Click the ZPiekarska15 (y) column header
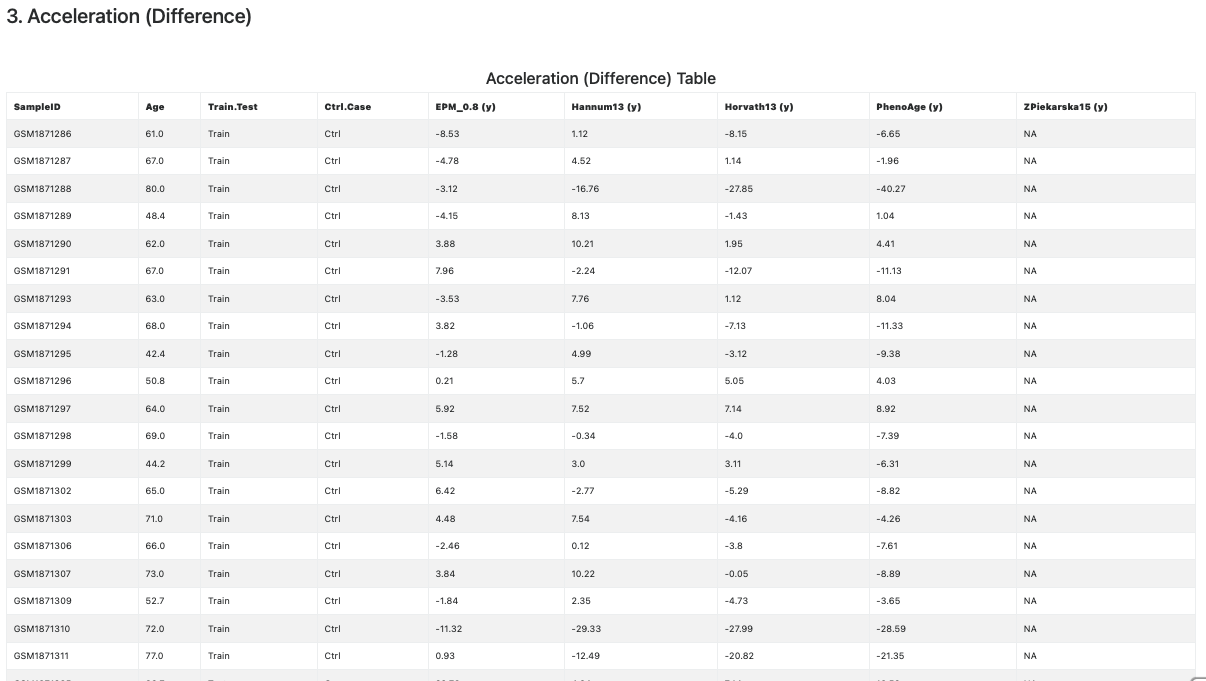Viewport: 1206px width, 681px height. tap(1065, 107)
